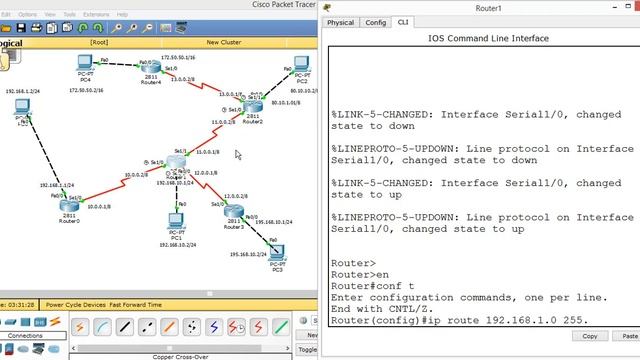Print the network topology
The height and width of the screenshot is (360, 640).
(x=36, y=28)
